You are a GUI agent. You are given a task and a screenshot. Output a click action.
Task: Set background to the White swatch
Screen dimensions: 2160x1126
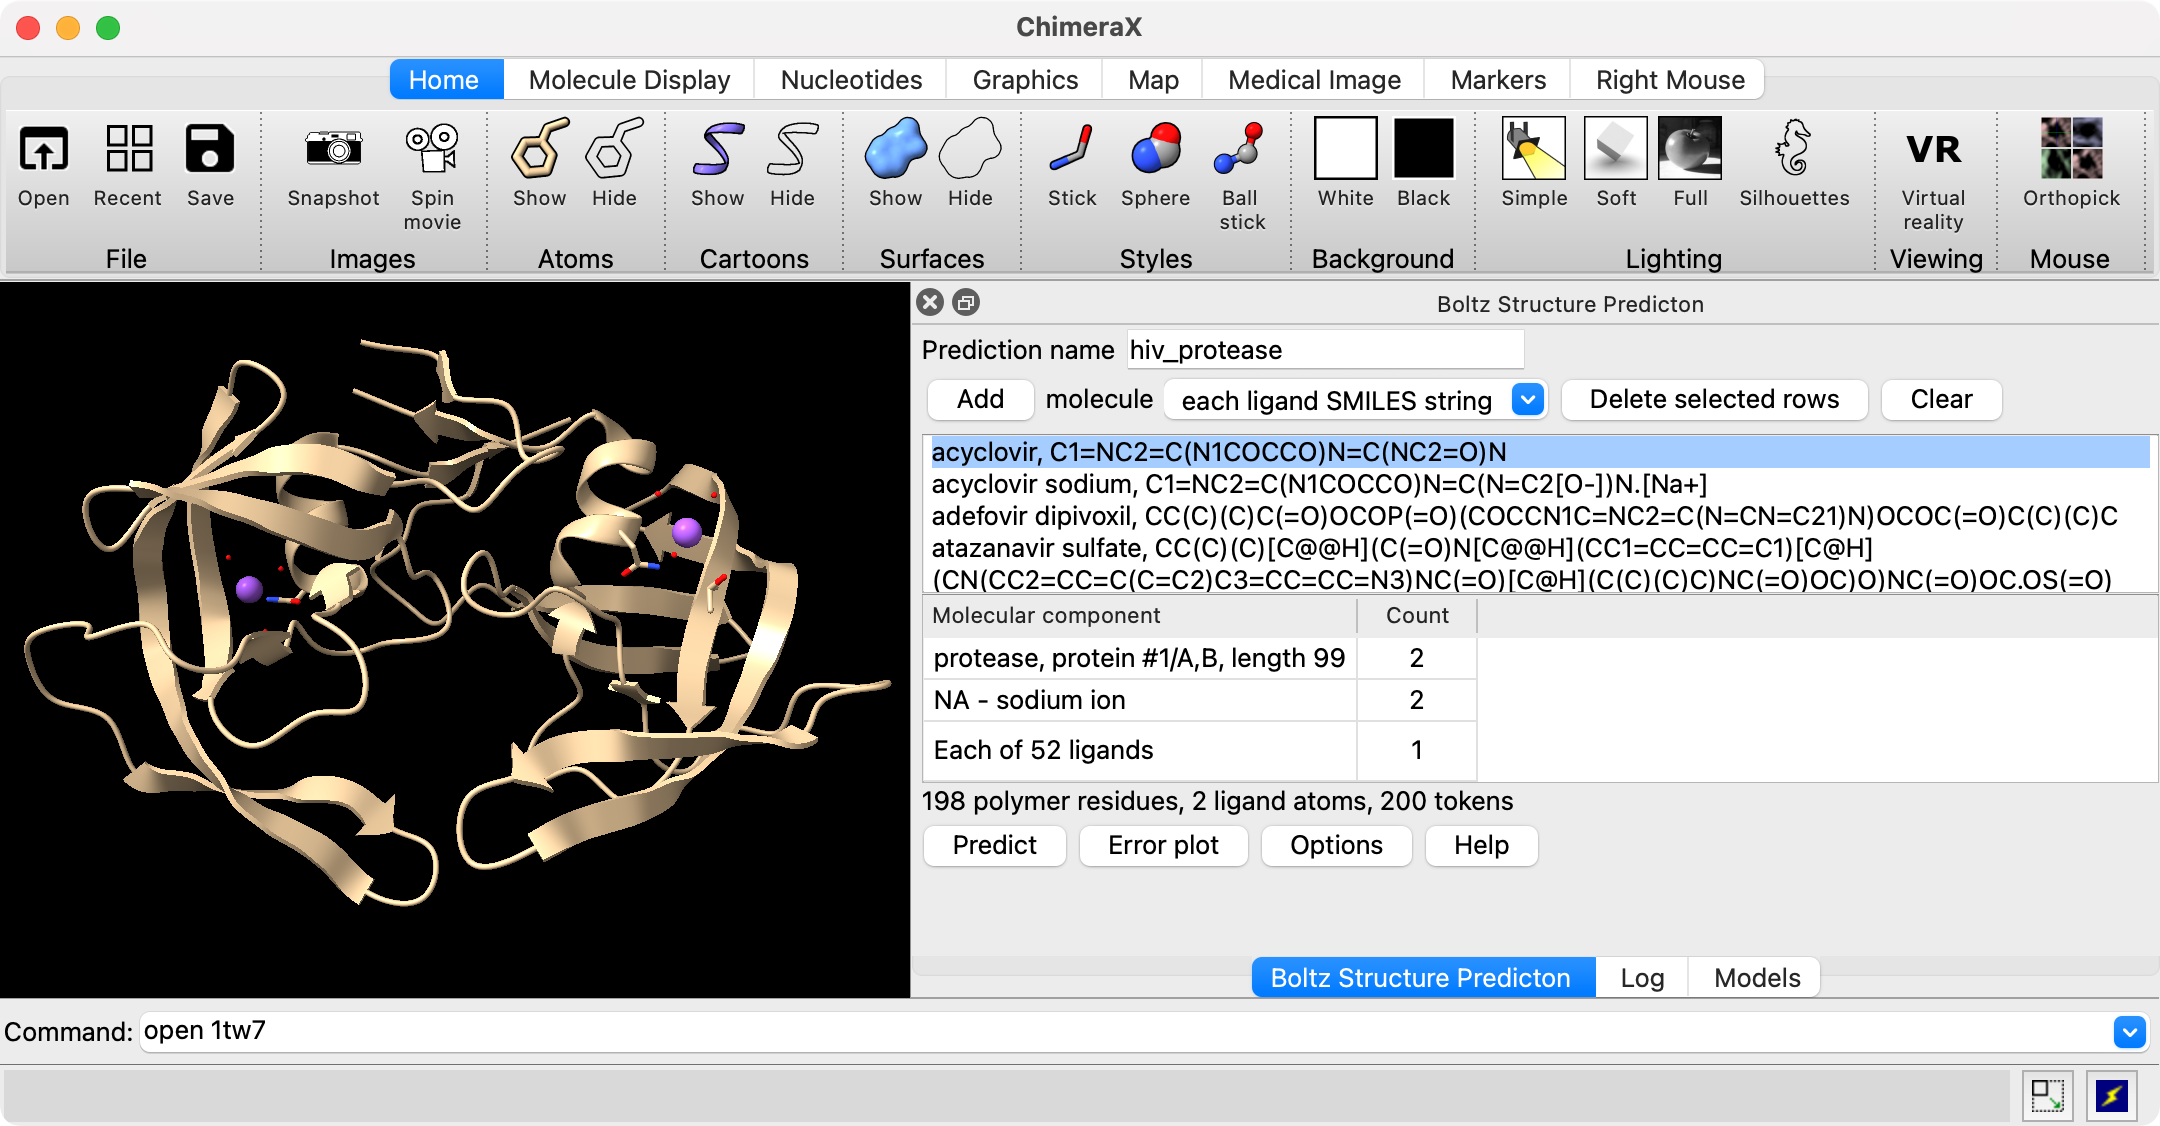pos(1345,150)
